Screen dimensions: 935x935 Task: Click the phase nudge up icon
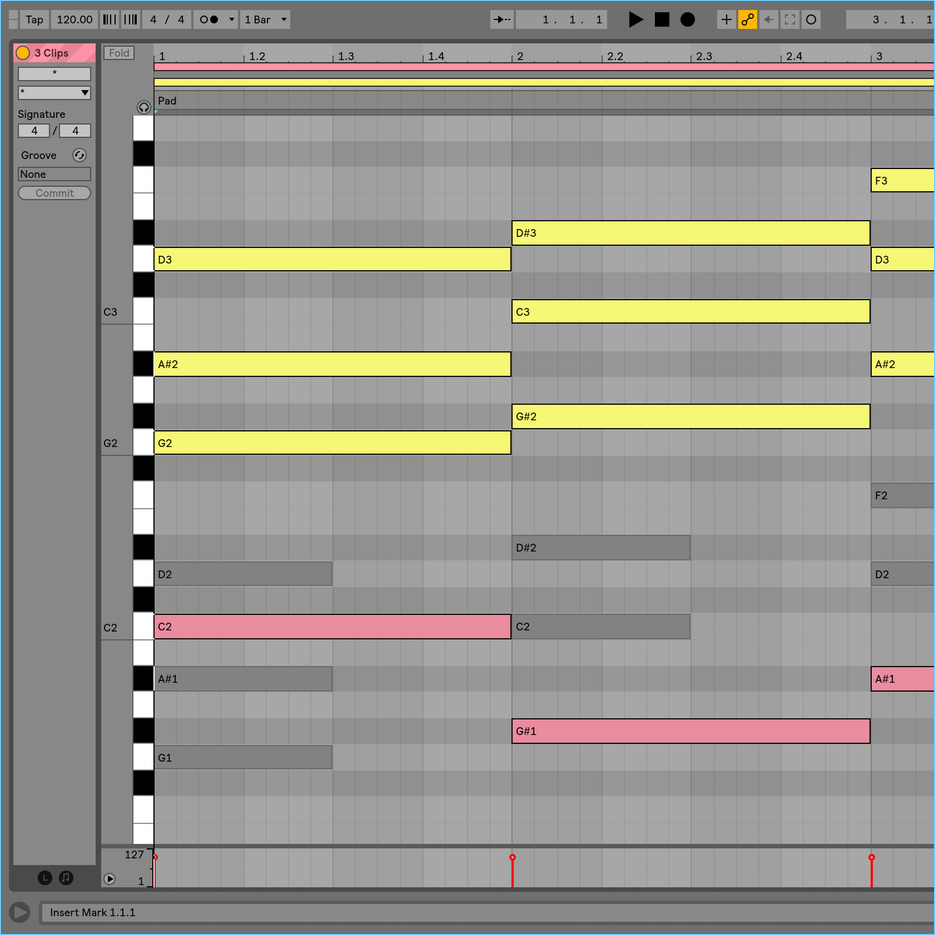click(x=131, y=20)
